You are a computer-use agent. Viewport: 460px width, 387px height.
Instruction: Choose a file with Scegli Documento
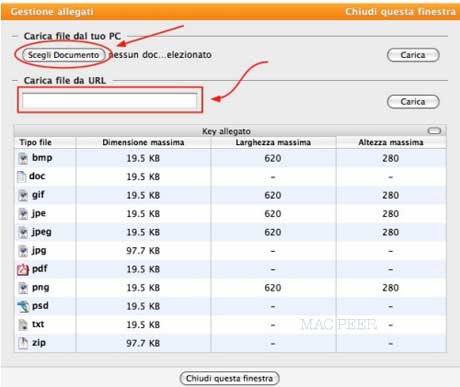tap(63, 55)
